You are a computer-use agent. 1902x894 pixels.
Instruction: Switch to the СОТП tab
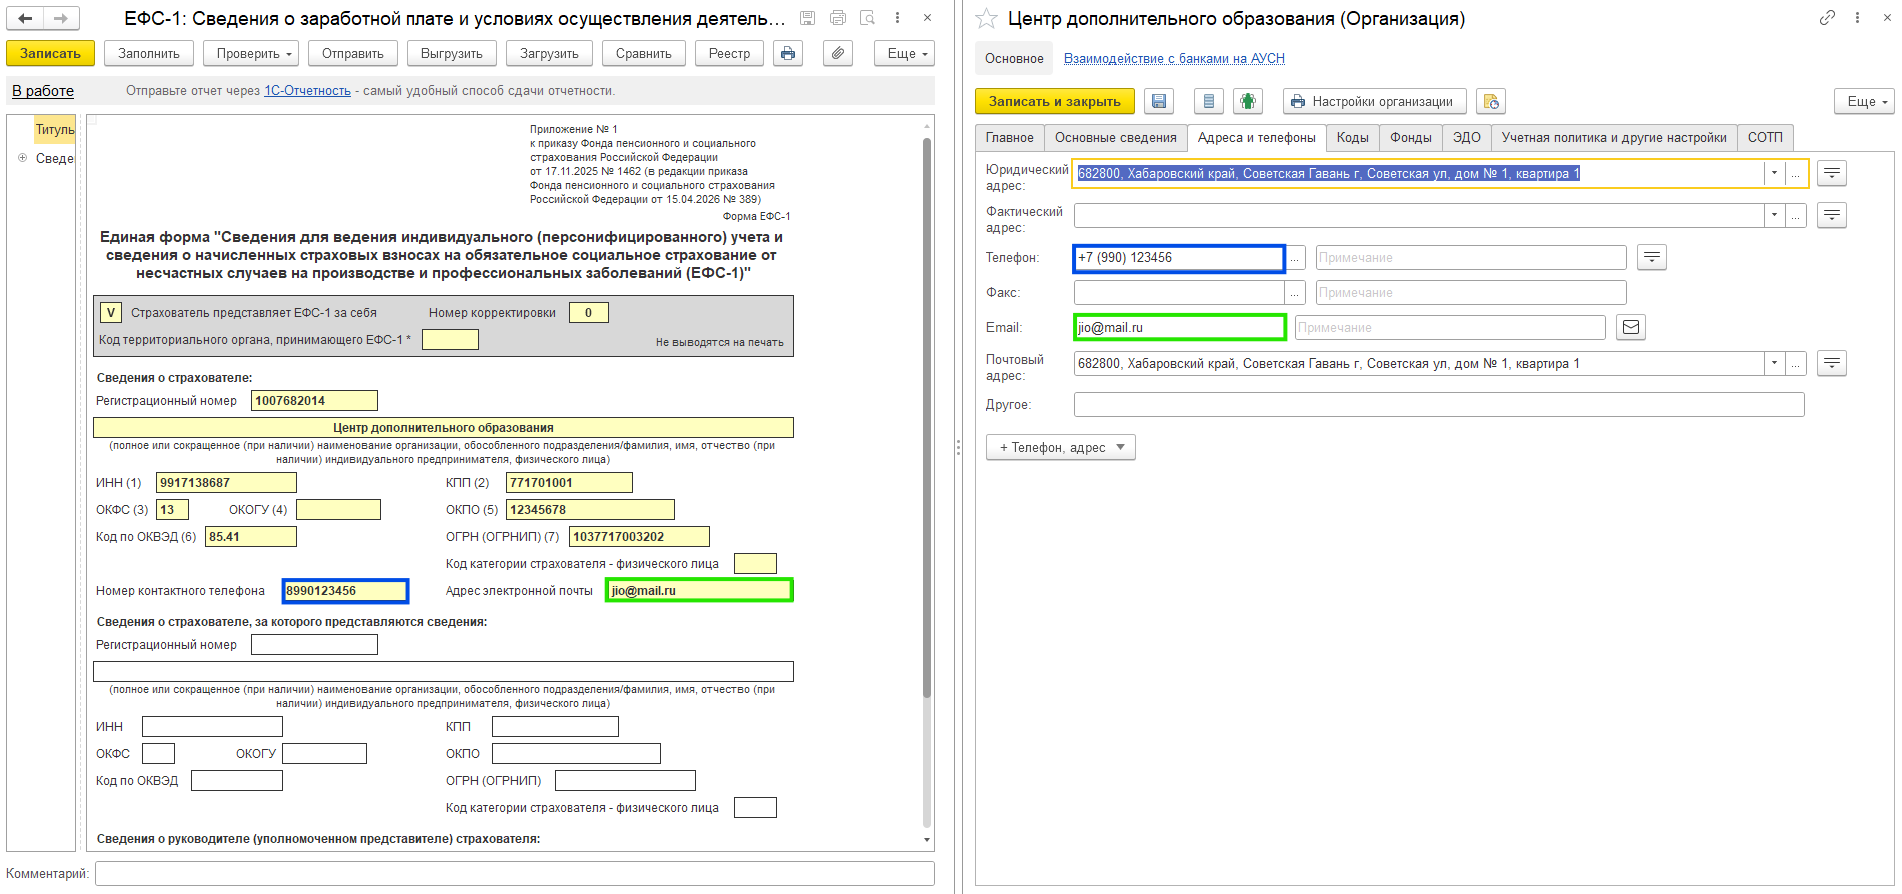(1765, 138)
